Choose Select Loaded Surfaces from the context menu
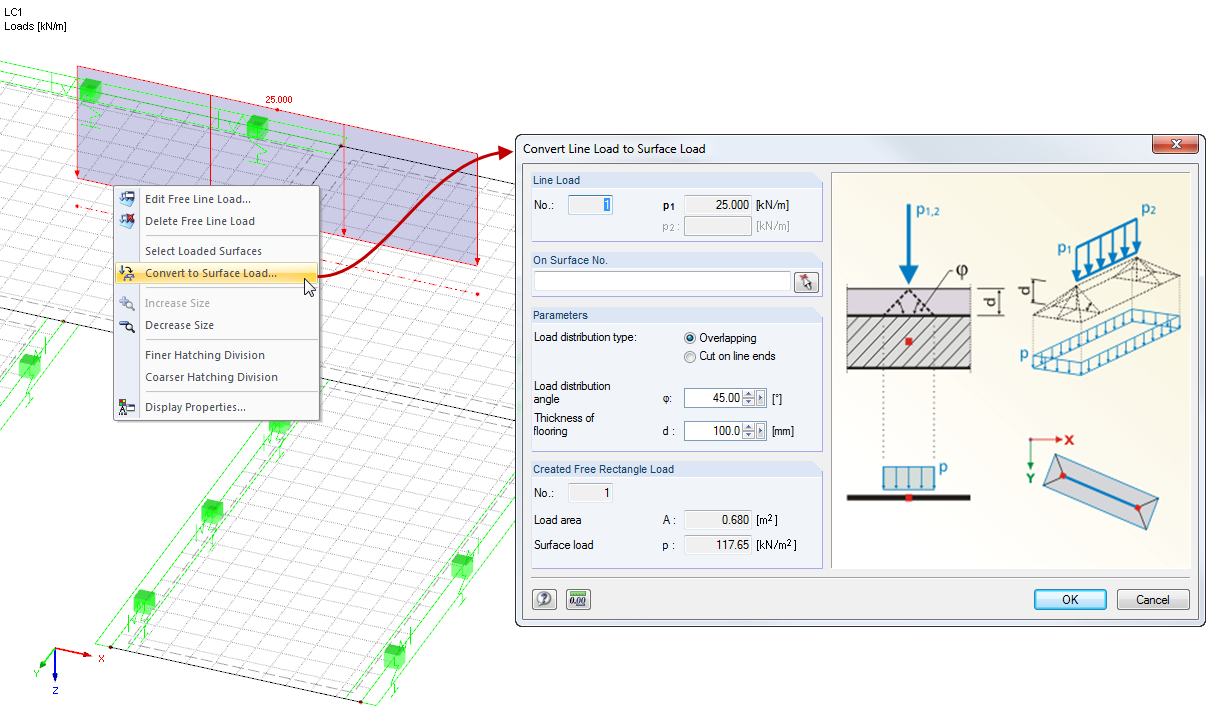This screenshot has width=1222, height=714. 203,250
